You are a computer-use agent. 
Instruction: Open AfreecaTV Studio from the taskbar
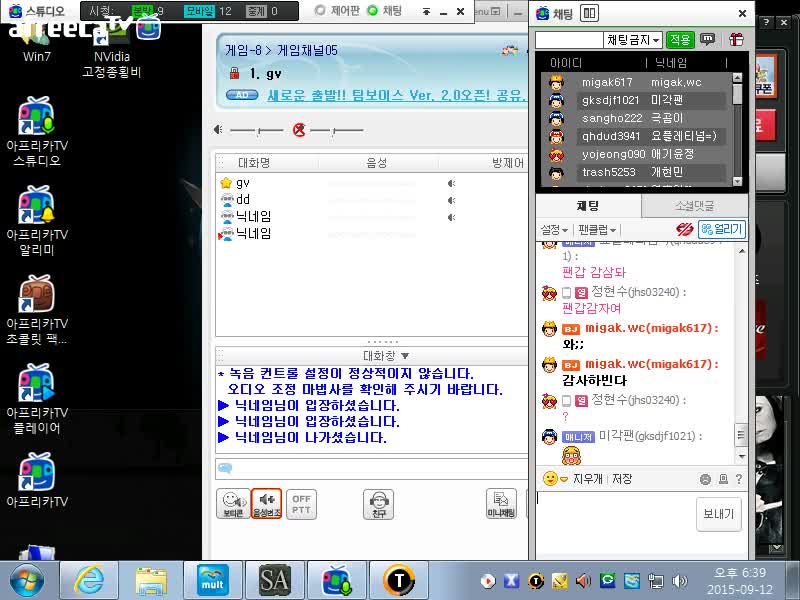(x=336, y=580)
